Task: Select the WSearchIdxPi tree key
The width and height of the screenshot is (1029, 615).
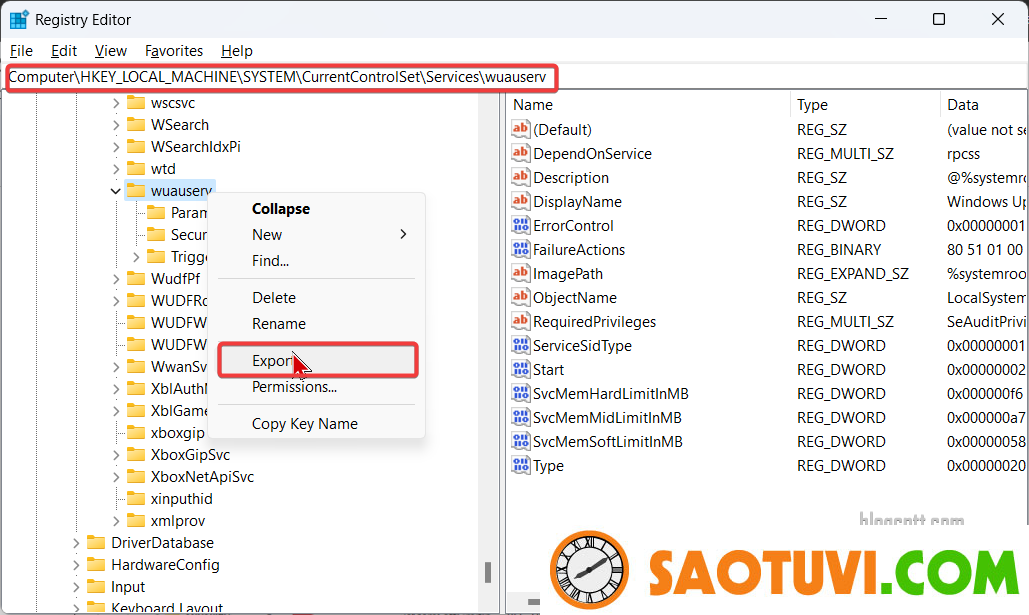Action: (196, 146)
